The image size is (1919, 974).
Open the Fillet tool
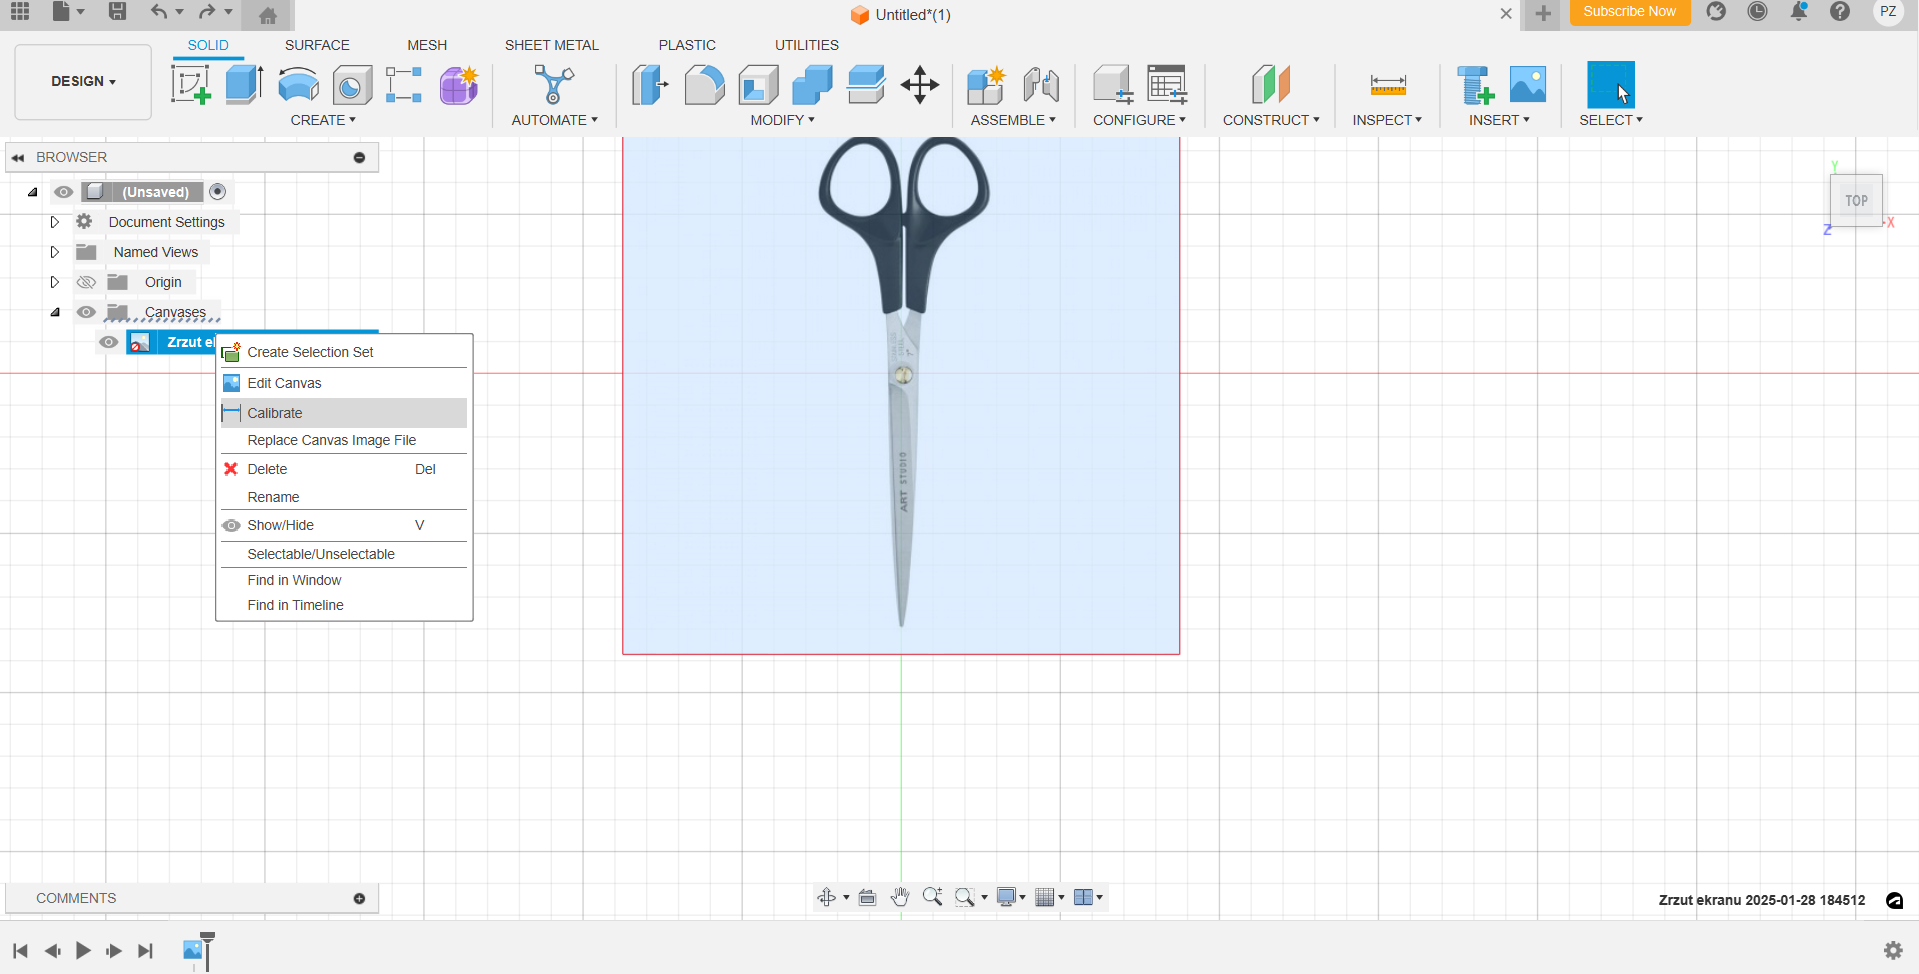[x=704, y=85]
